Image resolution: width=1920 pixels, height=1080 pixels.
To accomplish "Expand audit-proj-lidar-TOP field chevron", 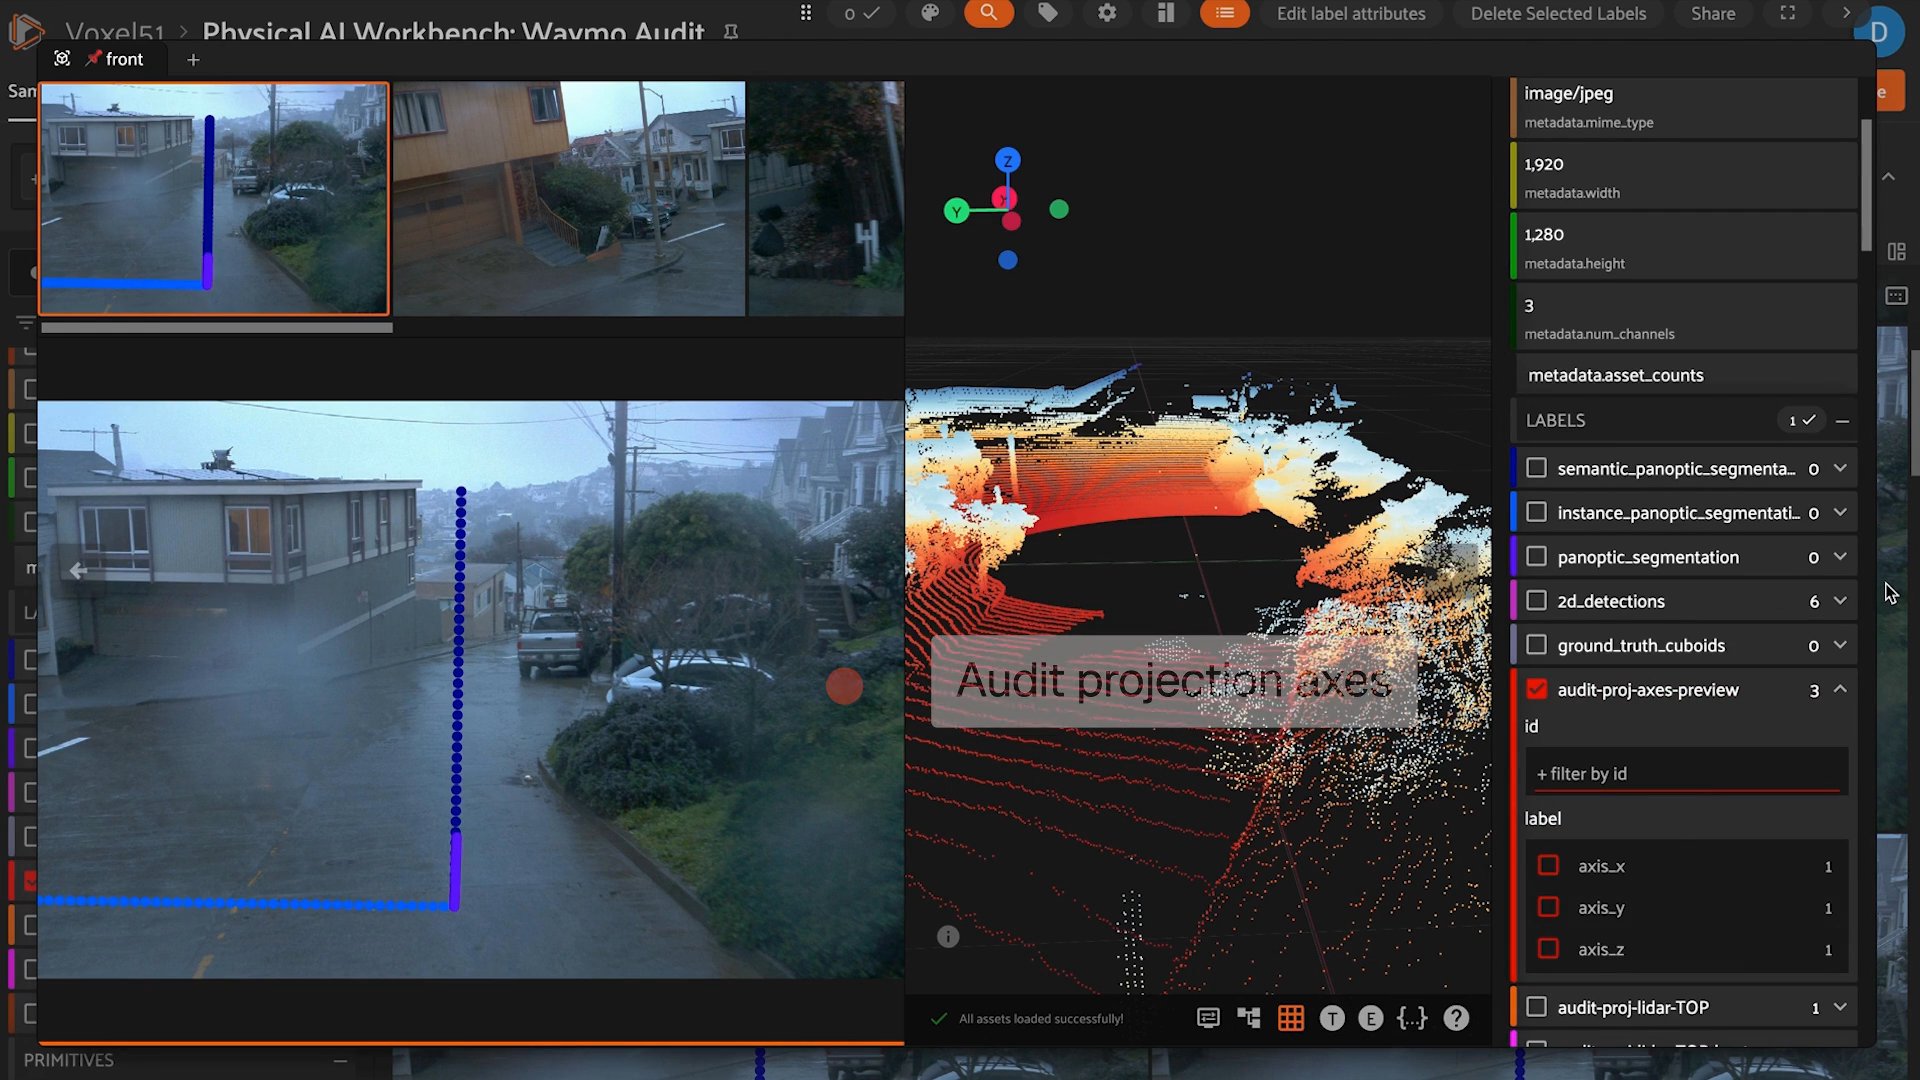I will click(1840, 1007).
